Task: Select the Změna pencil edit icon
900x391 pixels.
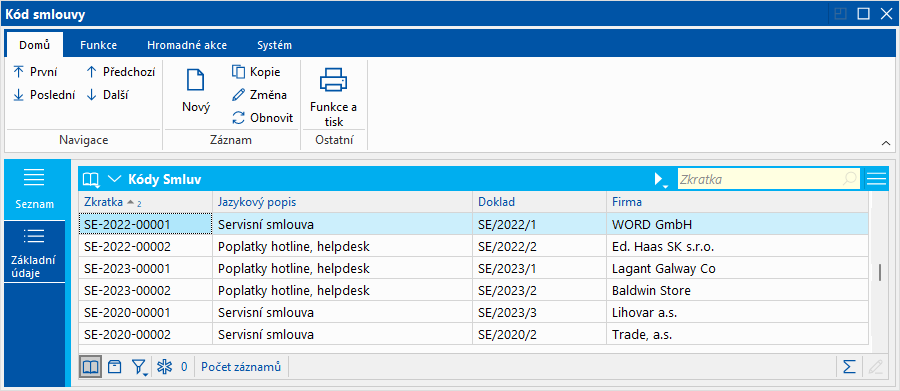Action: pyautogui.click(x=238, y=95)
